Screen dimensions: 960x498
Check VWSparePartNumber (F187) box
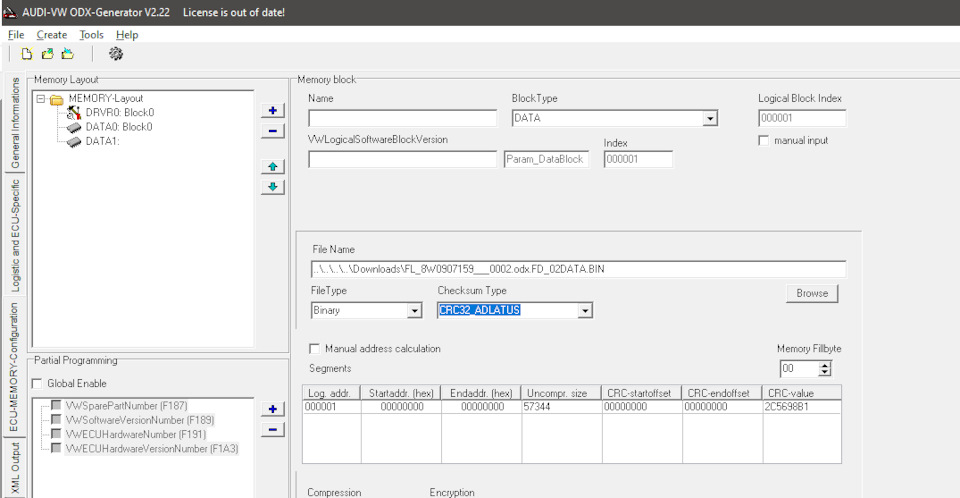[56, 406]
